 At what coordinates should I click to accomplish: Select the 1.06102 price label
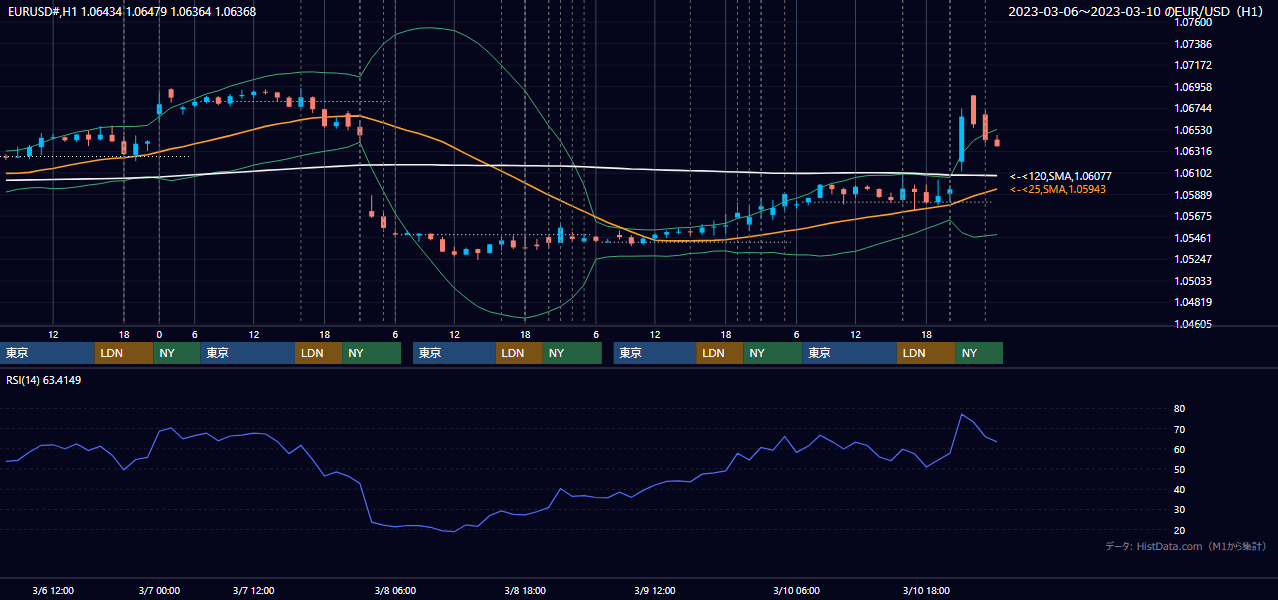1192,174
